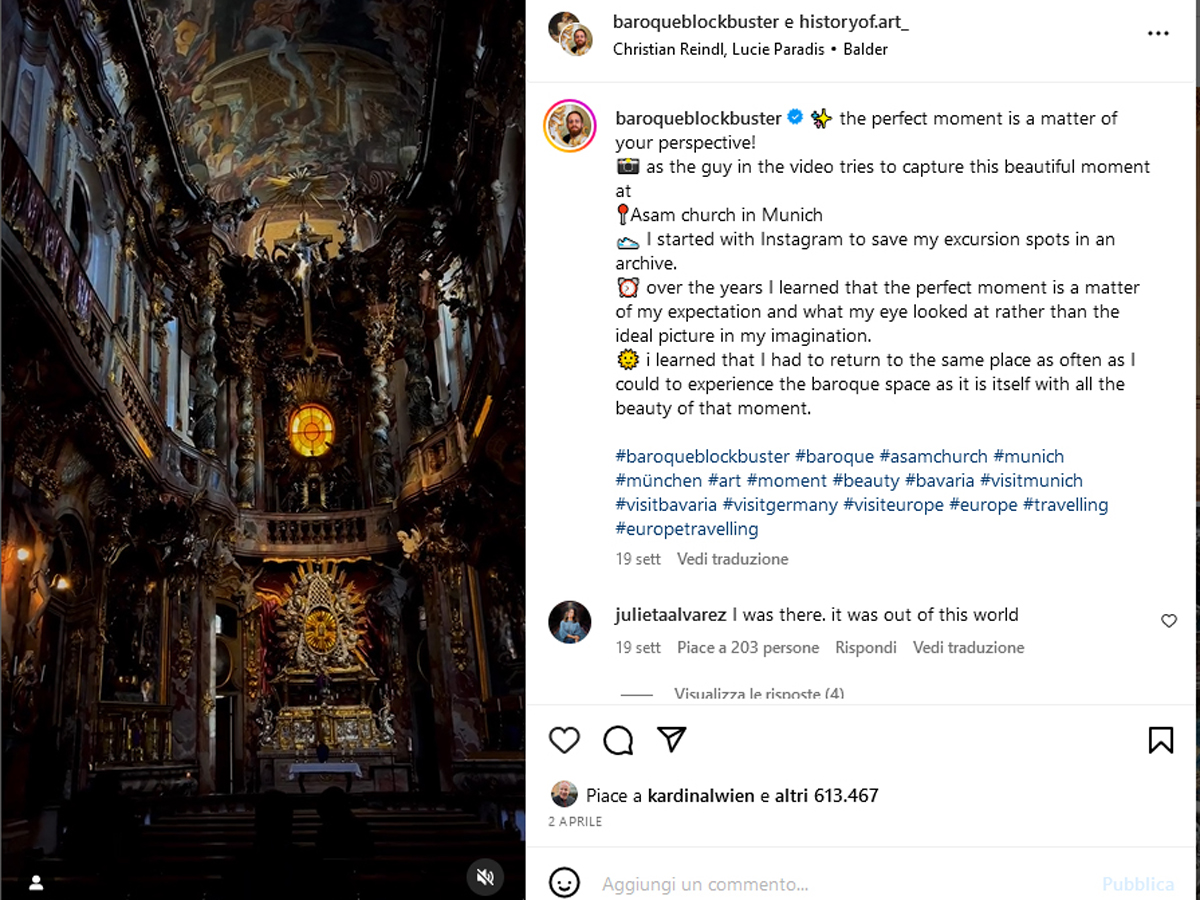Like the post with heart icon
Image resolution: width=1200 pixels, height=900 pixels.
pos(565,740)
